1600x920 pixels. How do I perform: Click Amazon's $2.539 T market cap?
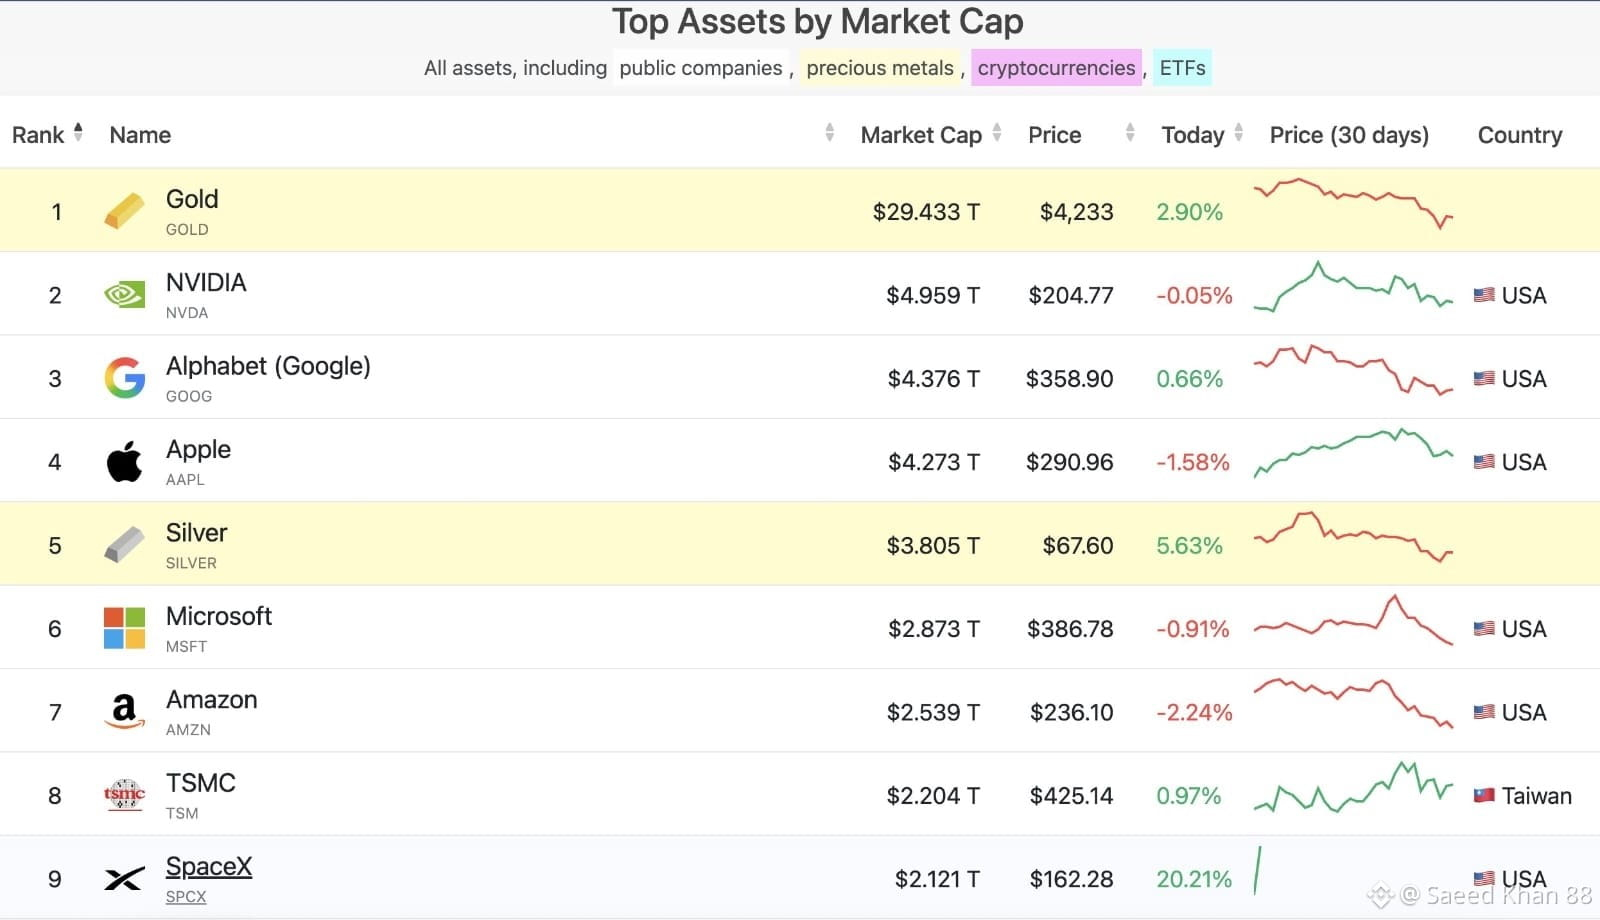tap(933, 712)
